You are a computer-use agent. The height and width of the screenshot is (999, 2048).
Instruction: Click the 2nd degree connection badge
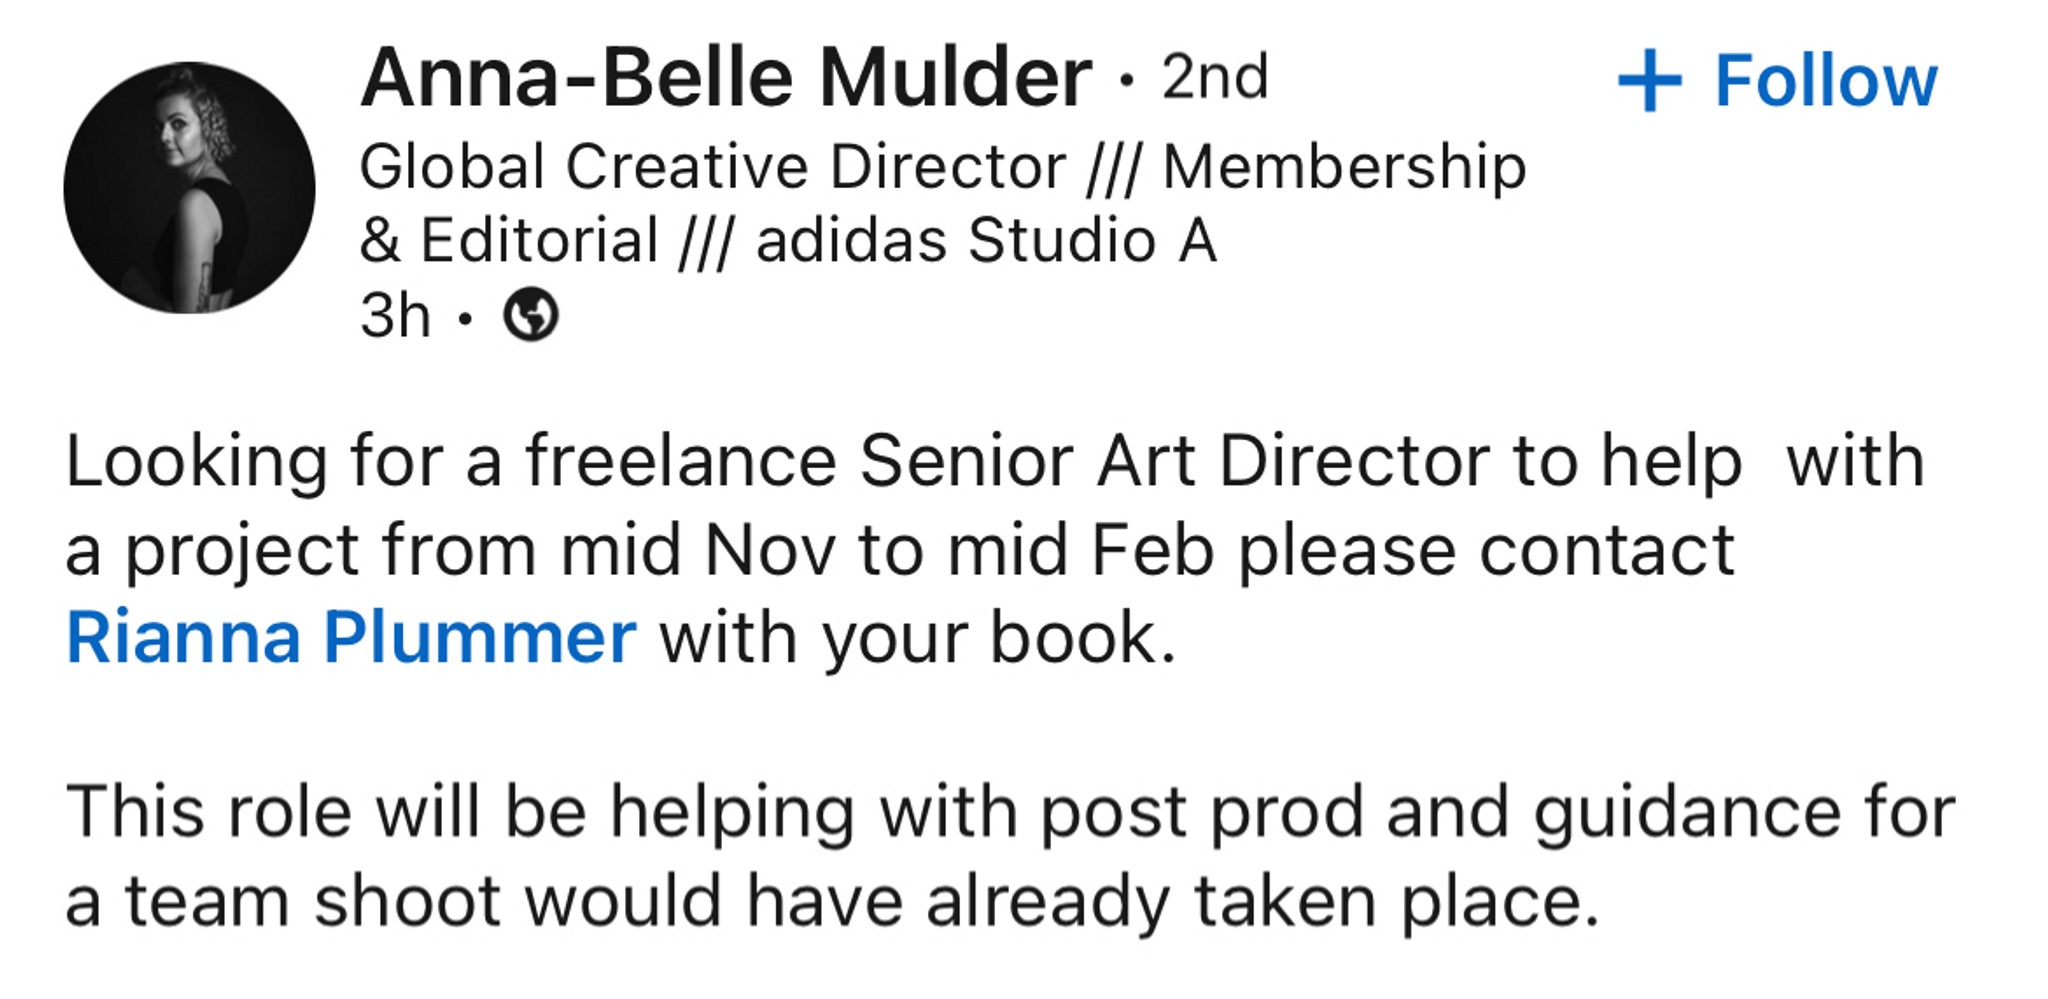1215,77
